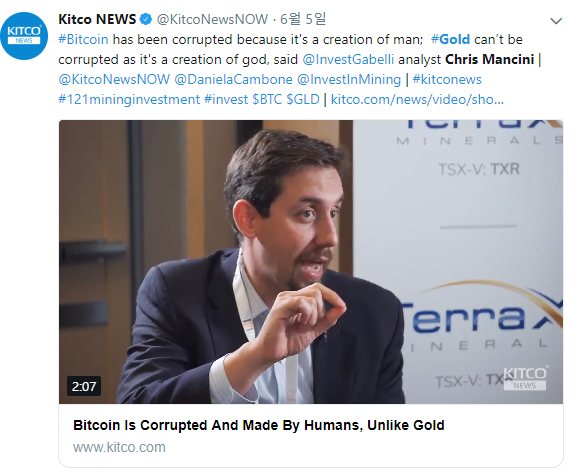This screenshot has height=472, width=571.
Task: Open the $BTC cashtag
Action: (267, 99)
